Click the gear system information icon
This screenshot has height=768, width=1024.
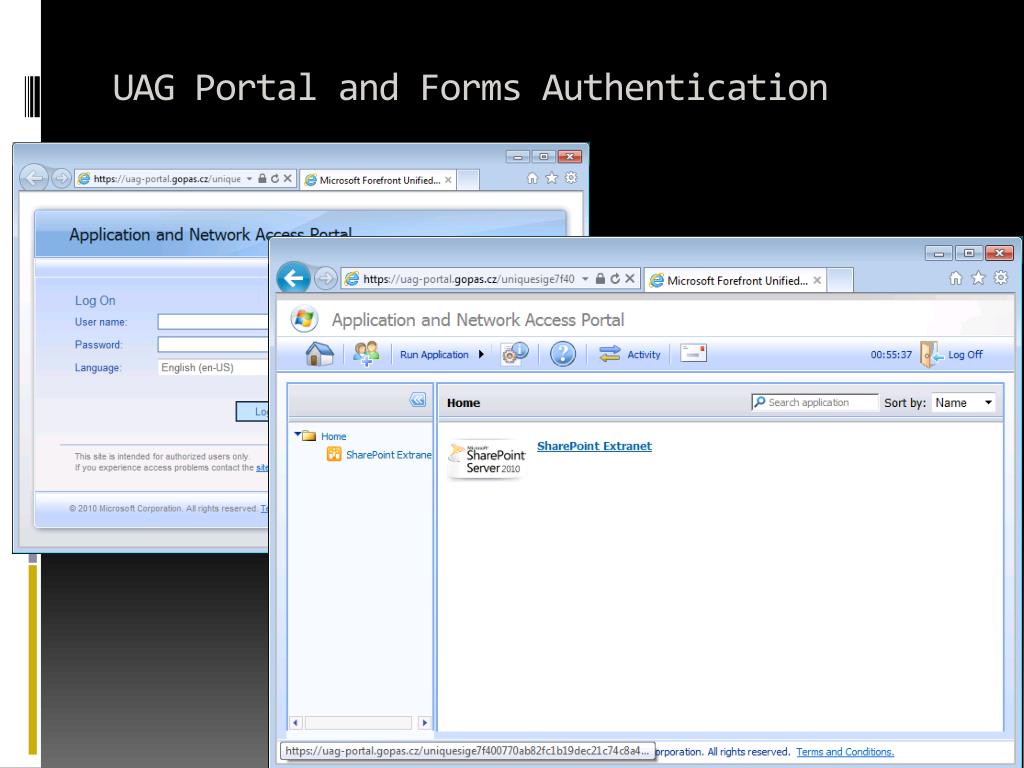point(515,354)
